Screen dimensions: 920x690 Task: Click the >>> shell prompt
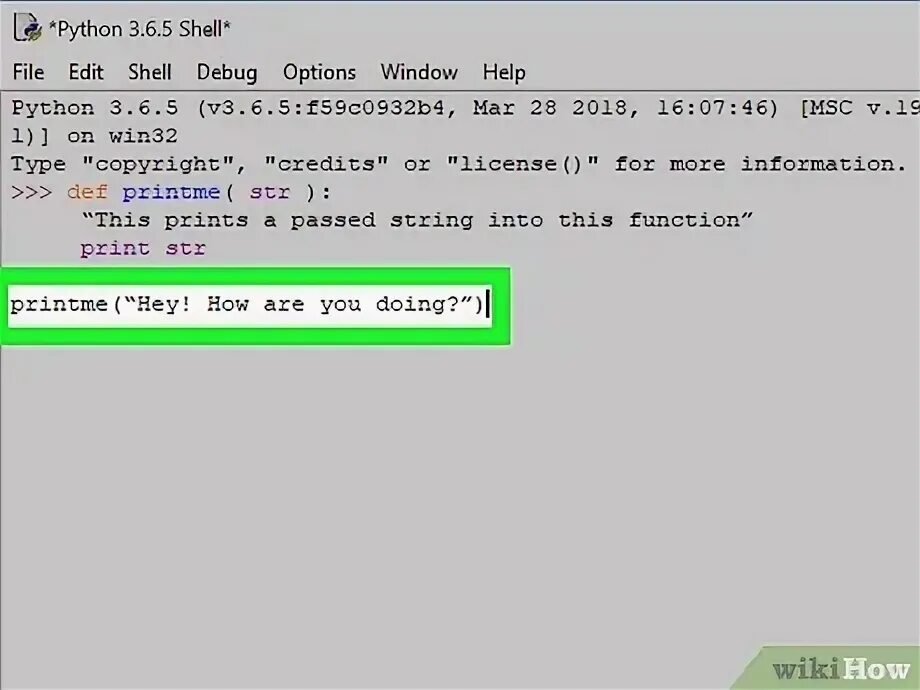(x=31, y=192)
